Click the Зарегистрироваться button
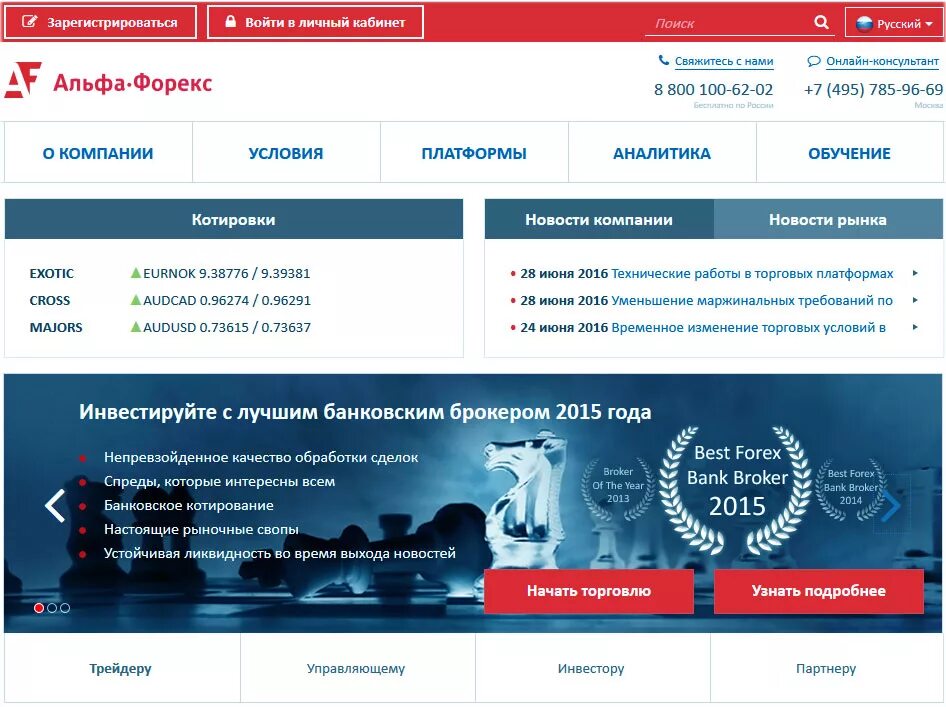This screenshot has width=946, height=707. tap(100, 22)
